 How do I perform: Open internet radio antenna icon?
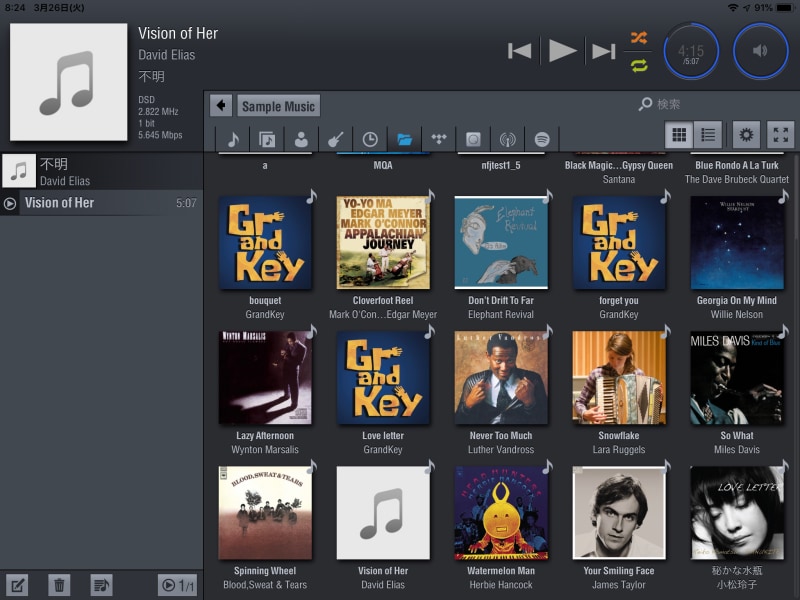pos(507,139)
